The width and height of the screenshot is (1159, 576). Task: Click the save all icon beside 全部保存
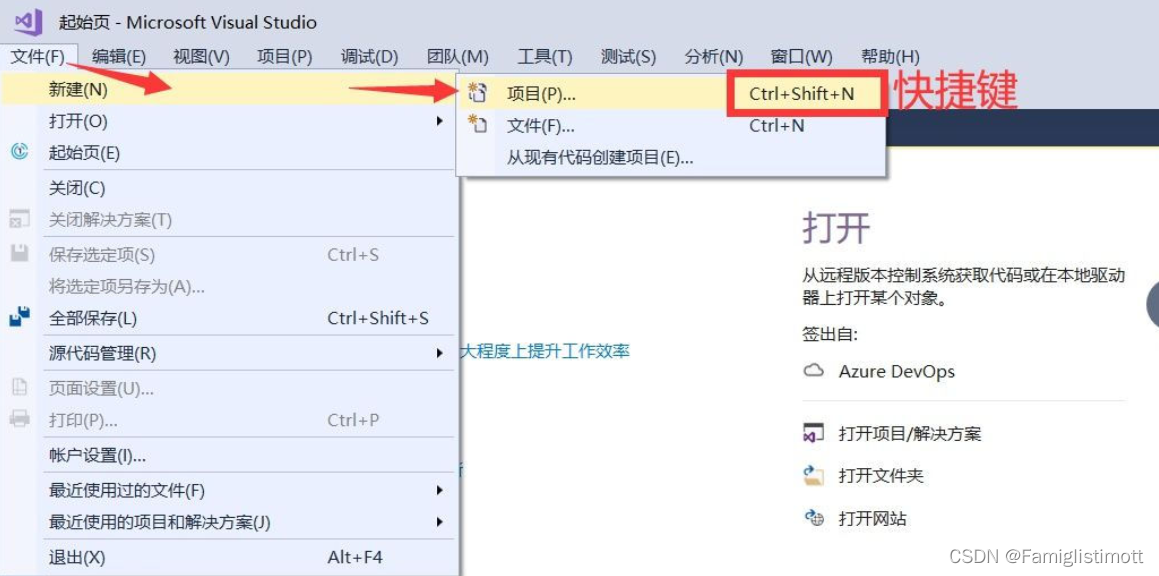pos(20,317)
